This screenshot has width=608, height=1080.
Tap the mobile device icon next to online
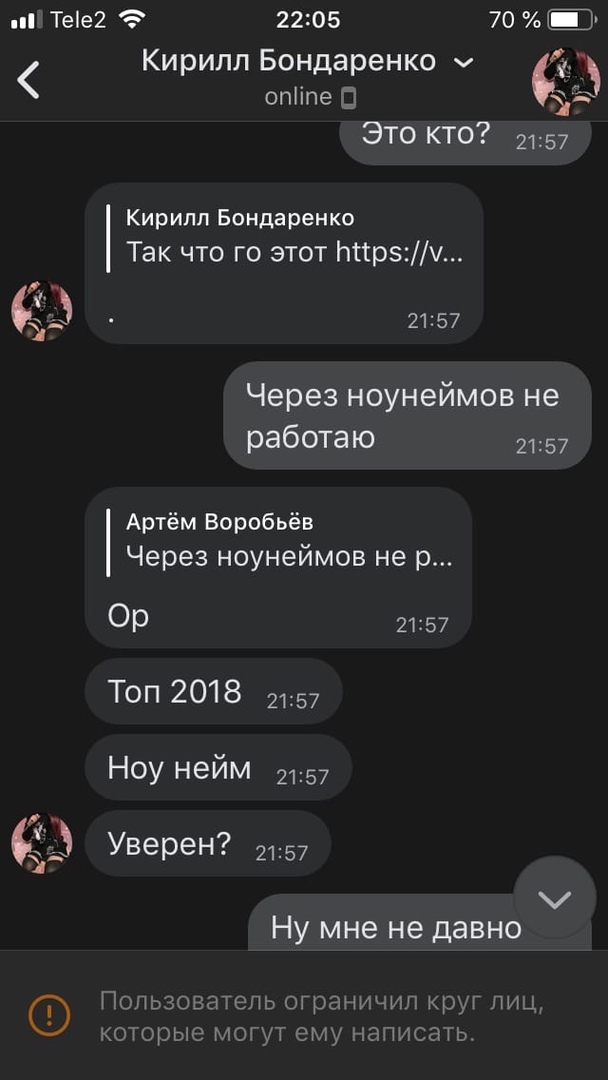click(x=349, y=98)
